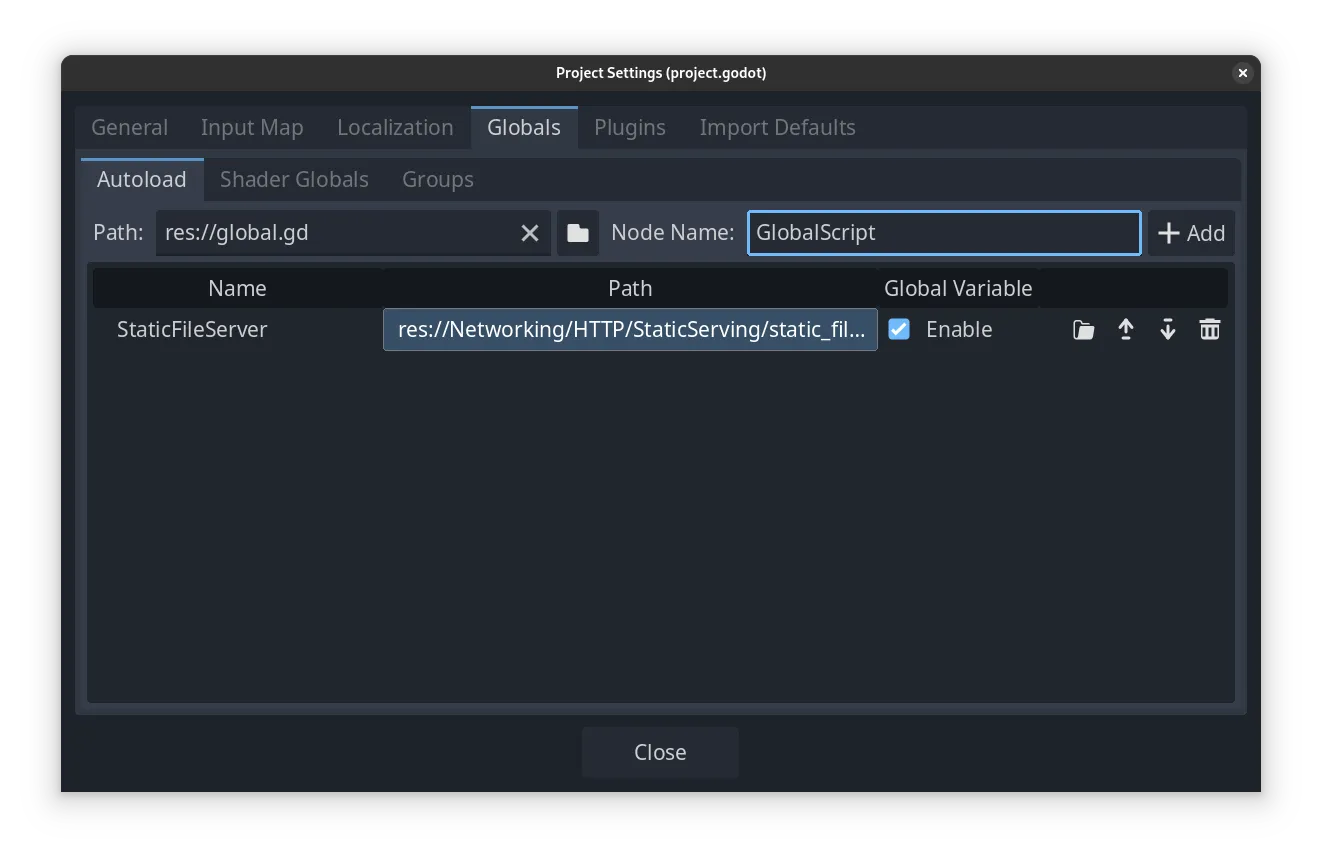
Task: Move StaticFileServer autoload down
Action: (1167, 330)
